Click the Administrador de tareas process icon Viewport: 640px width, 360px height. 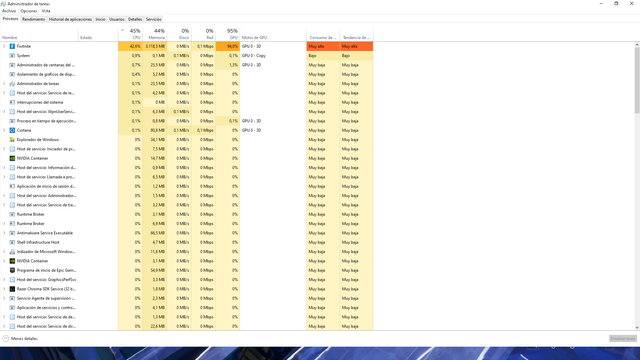(x=12, y=84)
